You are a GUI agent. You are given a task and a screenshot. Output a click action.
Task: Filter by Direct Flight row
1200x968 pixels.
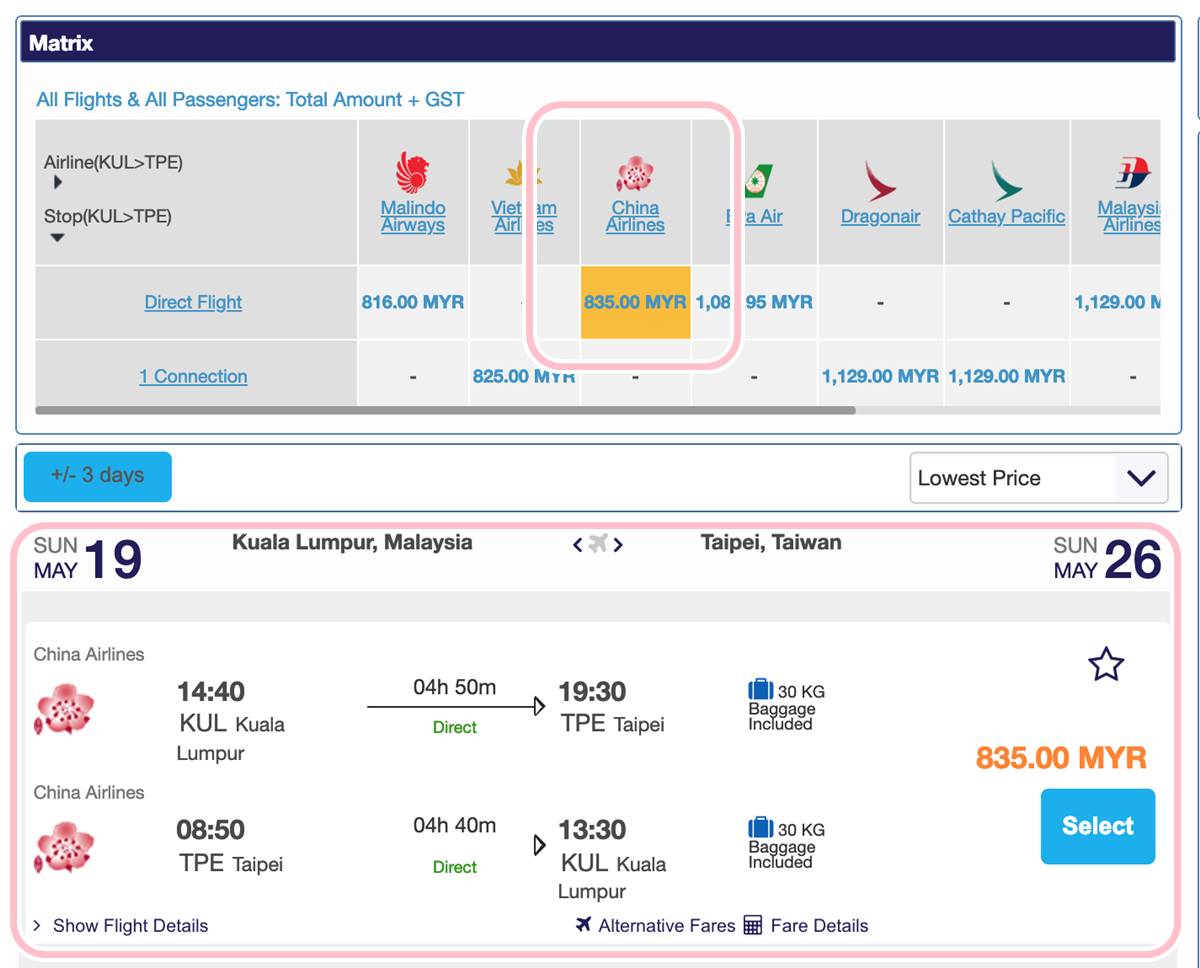point(193,302)
